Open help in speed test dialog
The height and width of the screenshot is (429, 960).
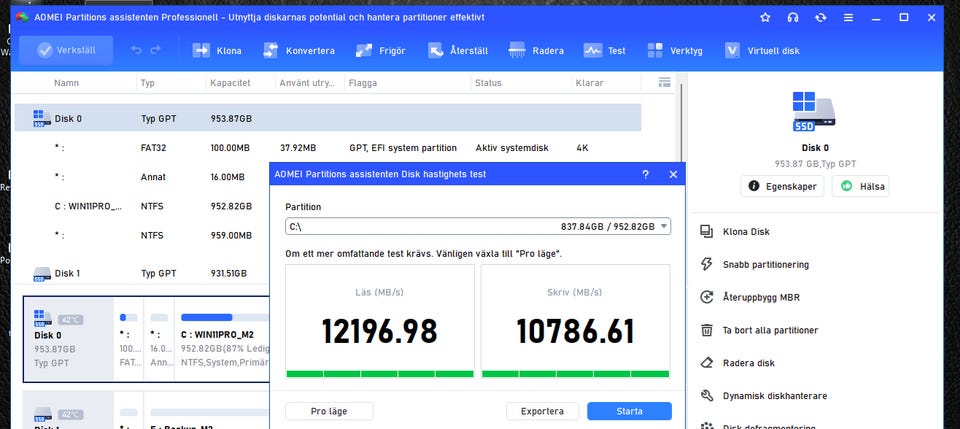[x=645, y=174]
